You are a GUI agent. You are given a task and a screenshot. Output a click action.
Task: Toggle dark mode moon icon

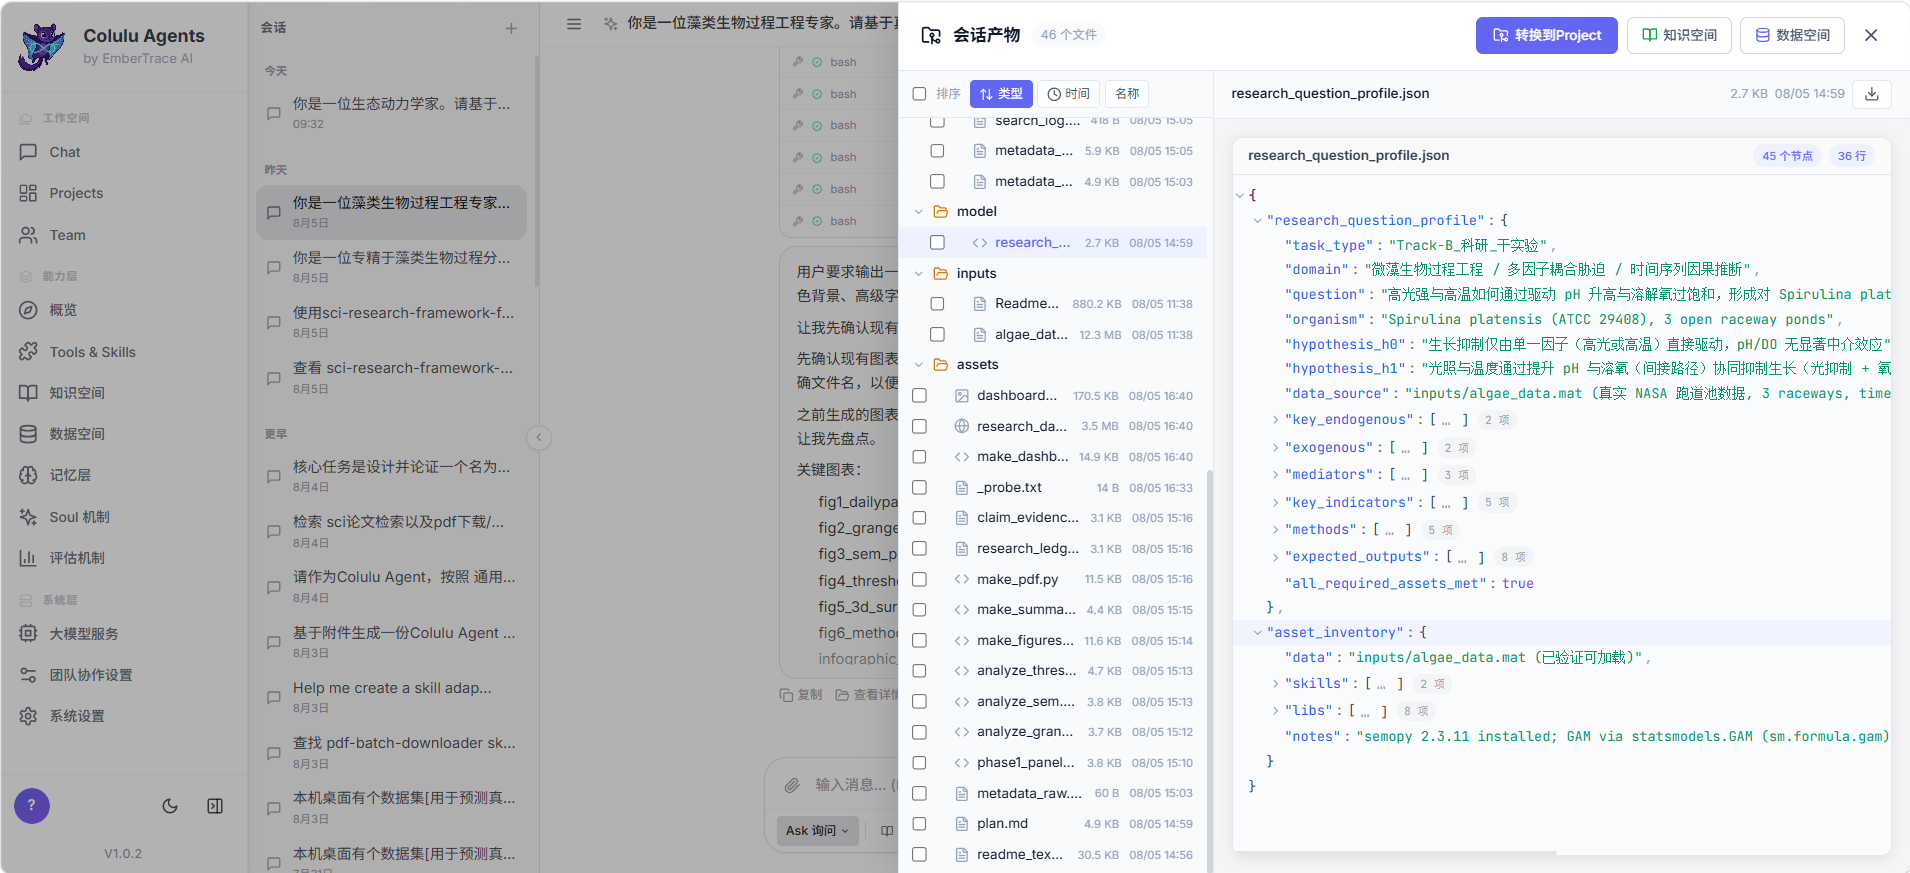coord(170,806)
